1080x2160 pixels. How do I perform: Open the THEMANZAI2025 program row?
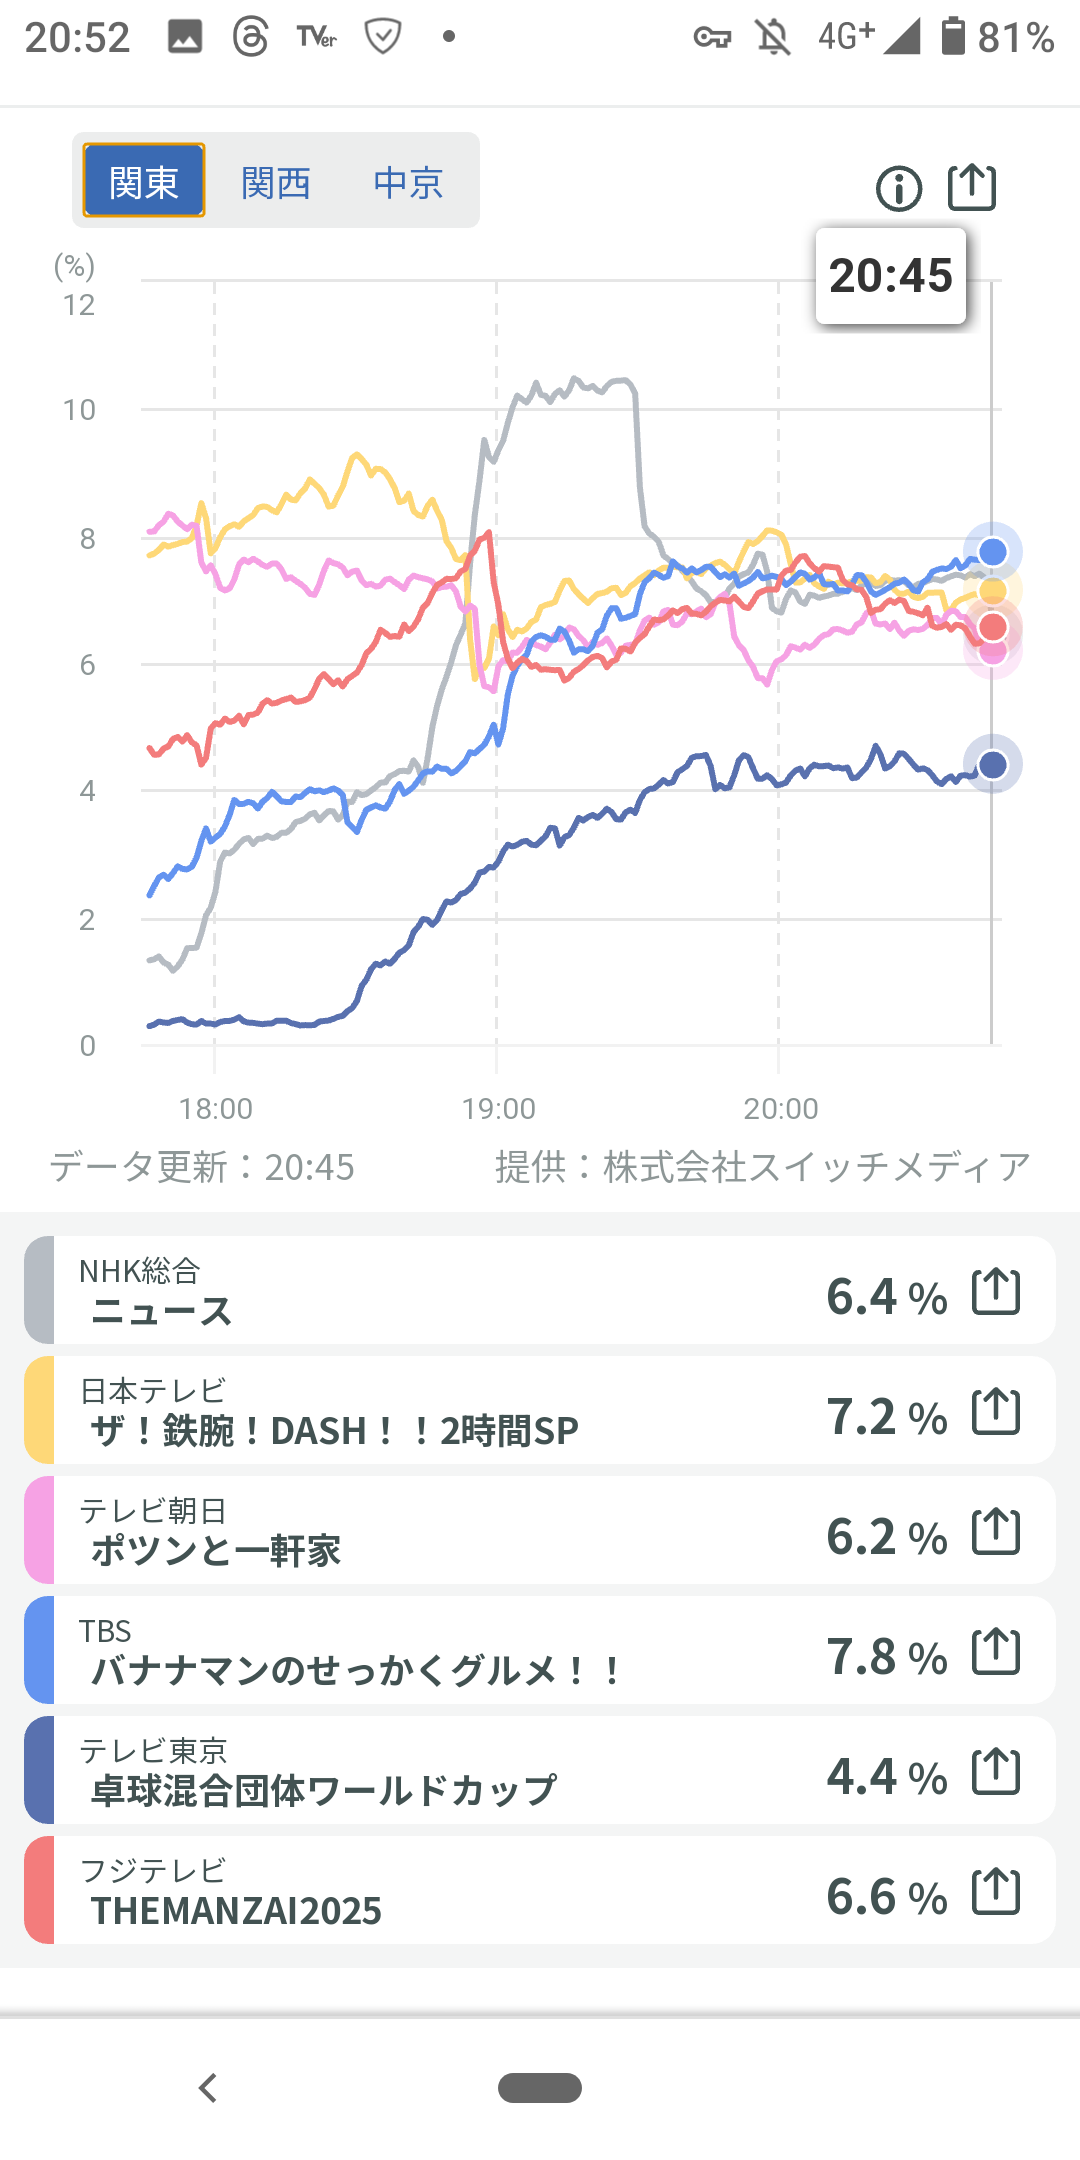450,1891
